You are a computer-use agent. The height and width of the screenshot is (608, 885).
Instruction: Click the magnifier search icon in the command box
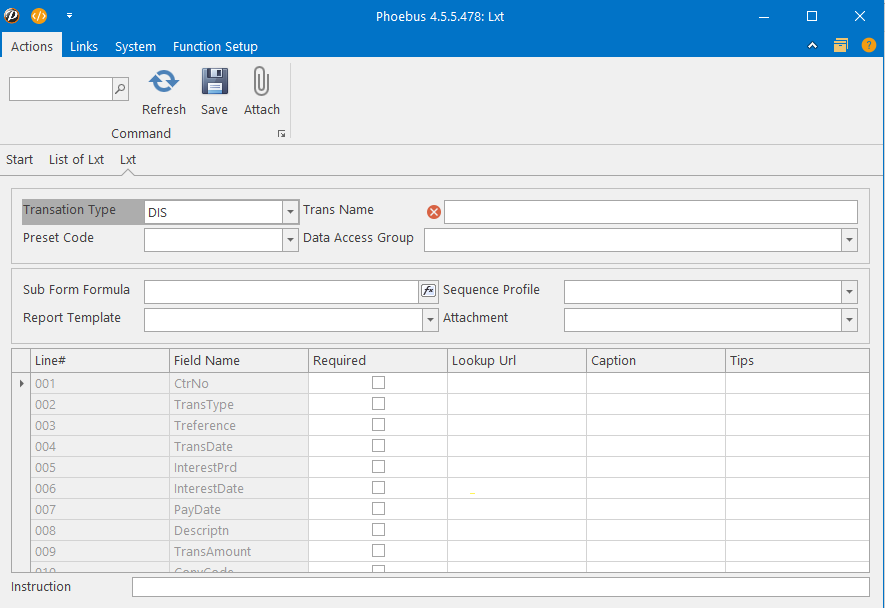(120, 89)
